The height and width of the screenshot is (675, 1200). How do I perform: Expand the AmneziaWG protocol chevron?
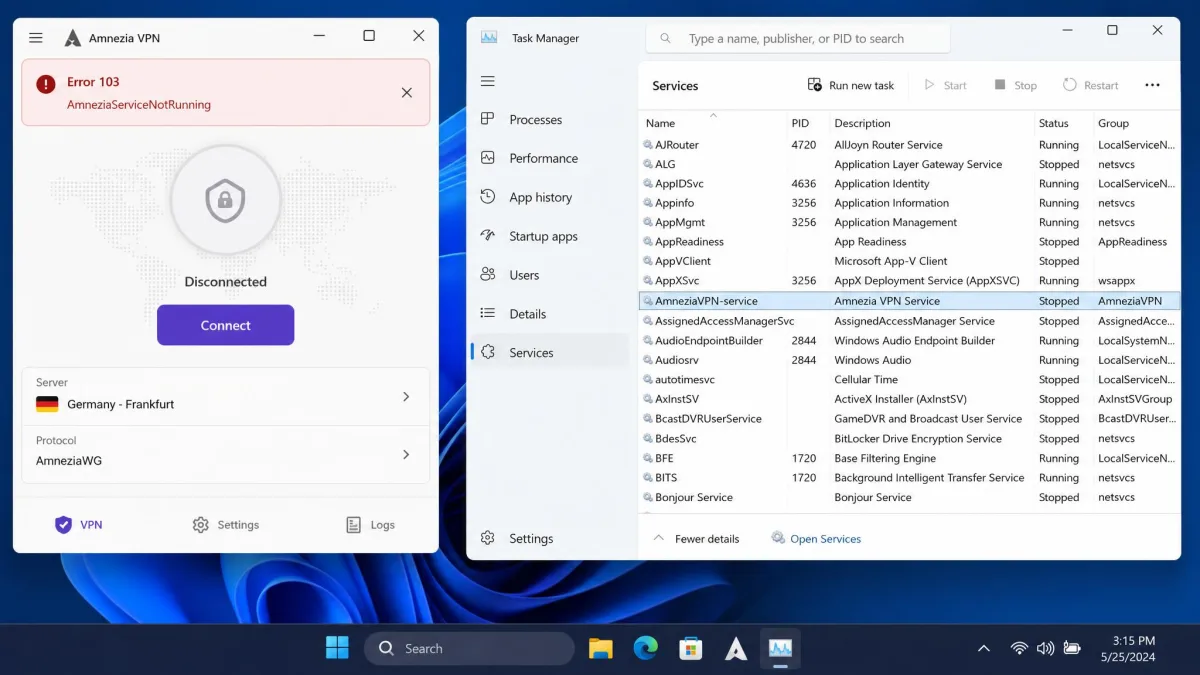(406, 454)
